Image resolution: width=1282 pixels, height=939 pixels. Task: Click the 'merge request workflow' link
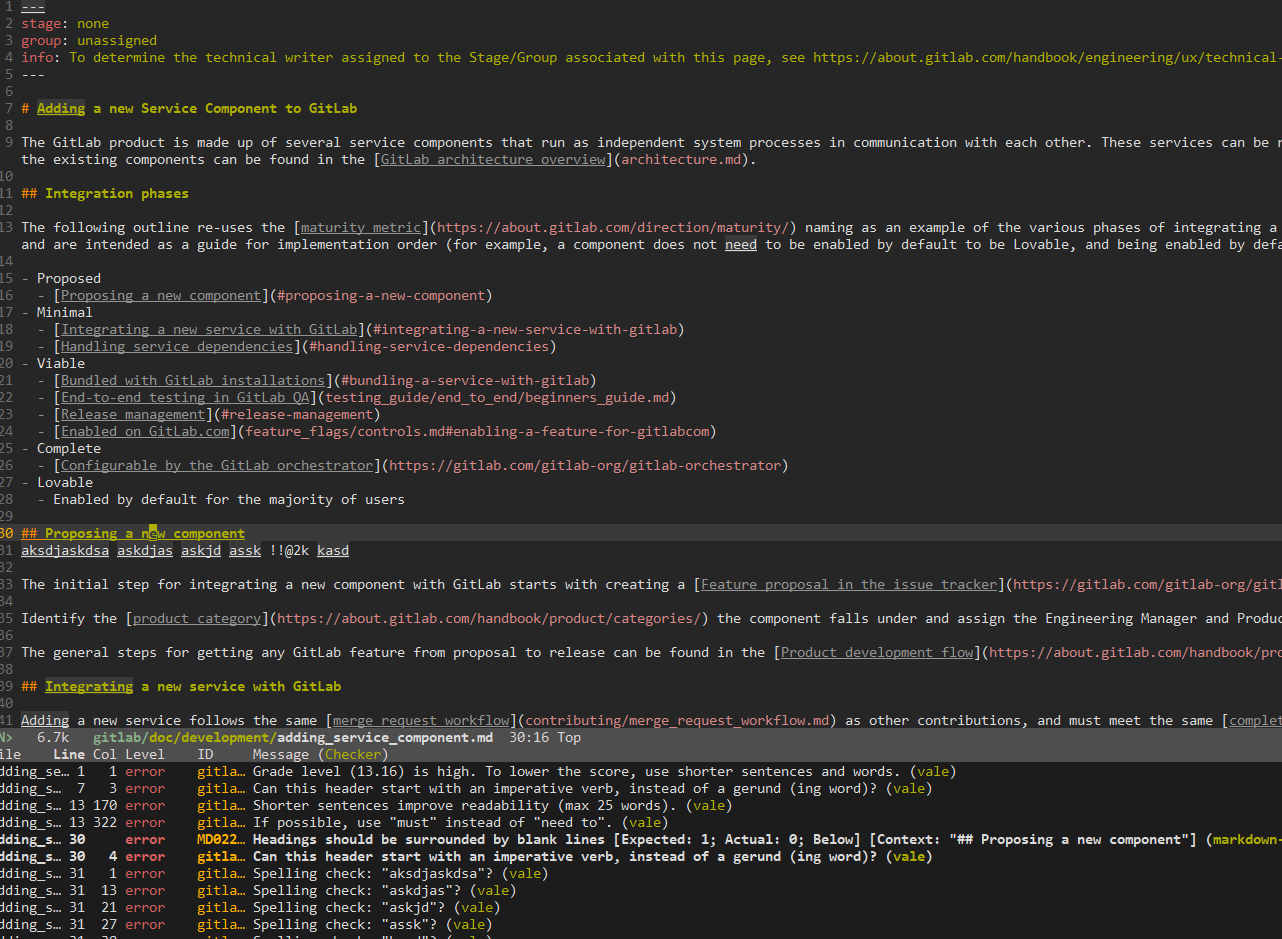point(421,721)
